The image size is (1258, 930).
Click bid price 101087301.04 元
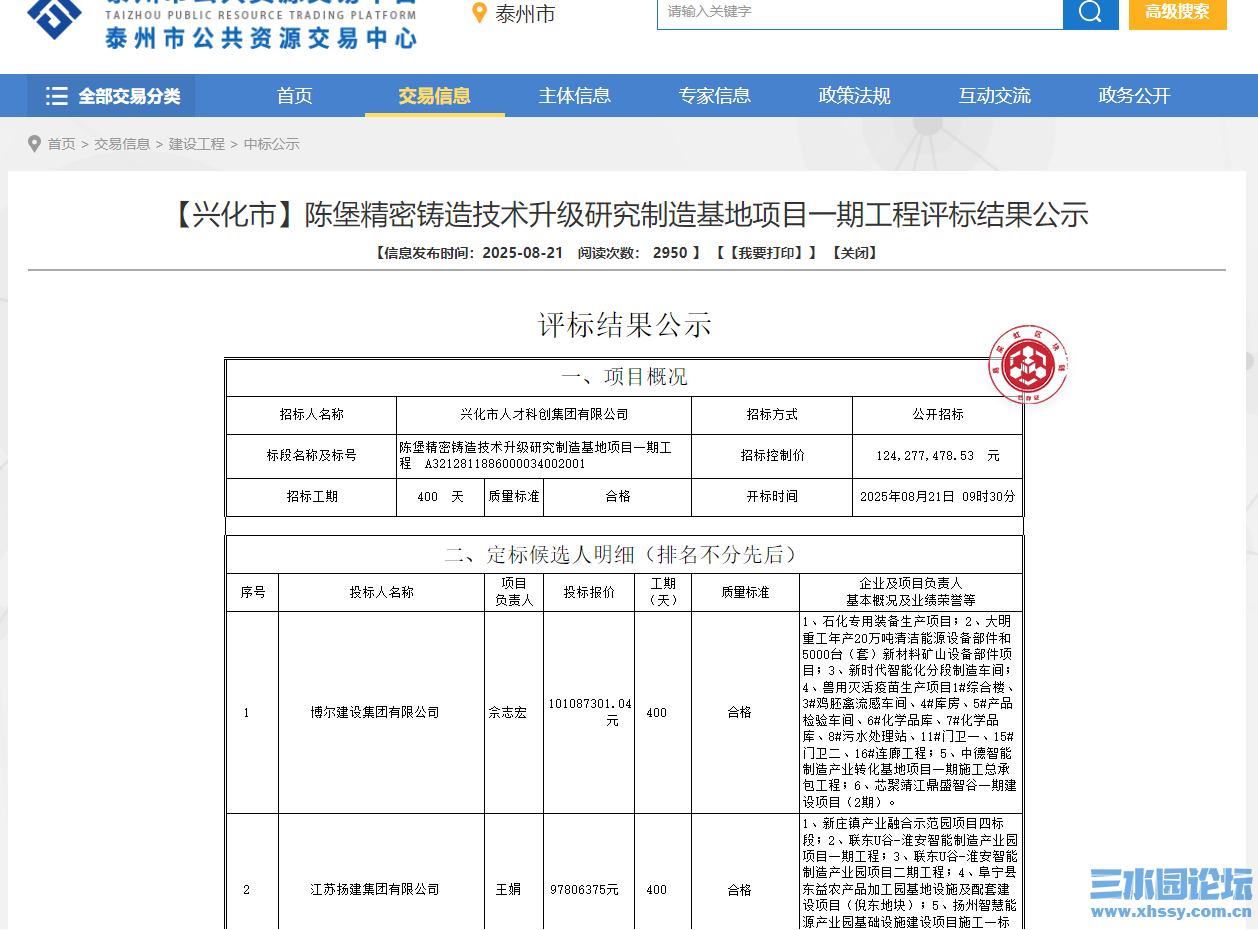[x=590, y=712]
